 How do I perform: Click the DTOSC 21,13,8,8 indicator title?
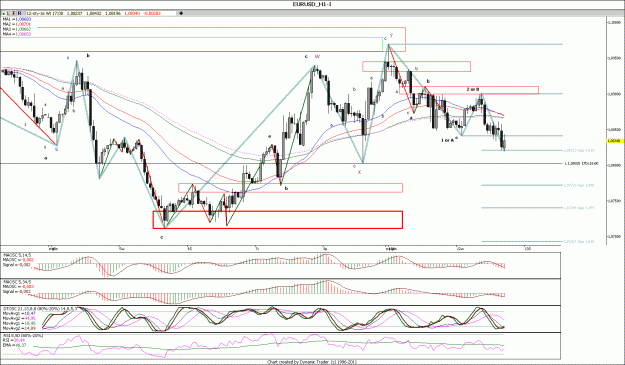click(x=39, y=308)
